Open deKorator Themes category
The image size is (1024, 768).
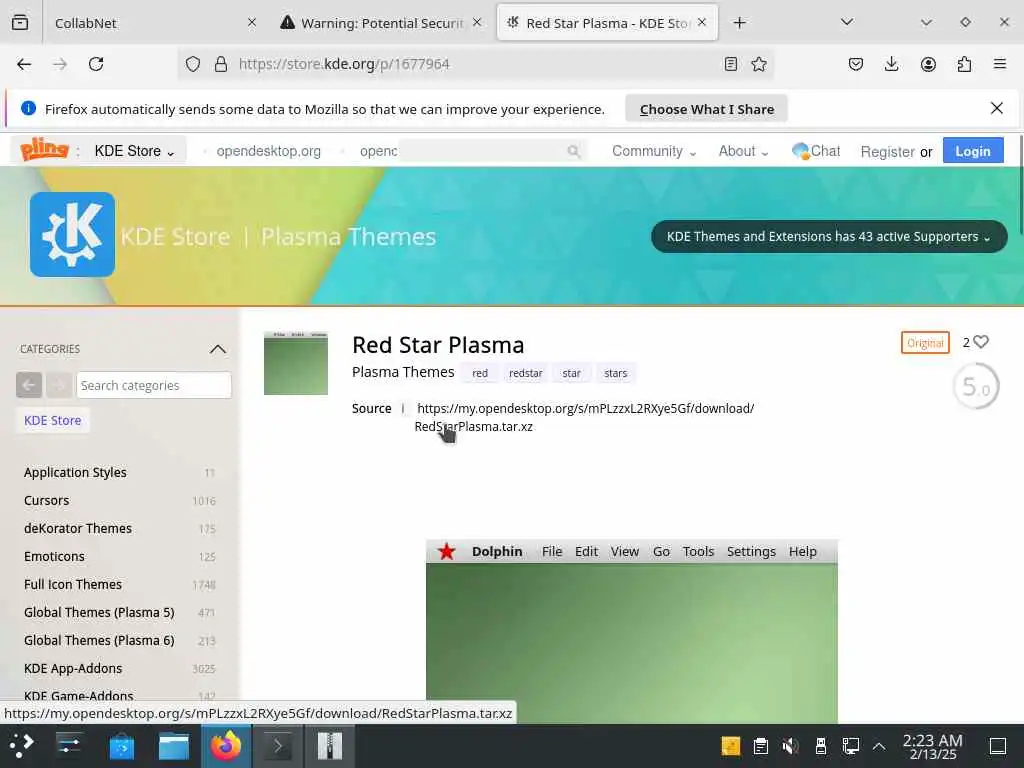78,528
